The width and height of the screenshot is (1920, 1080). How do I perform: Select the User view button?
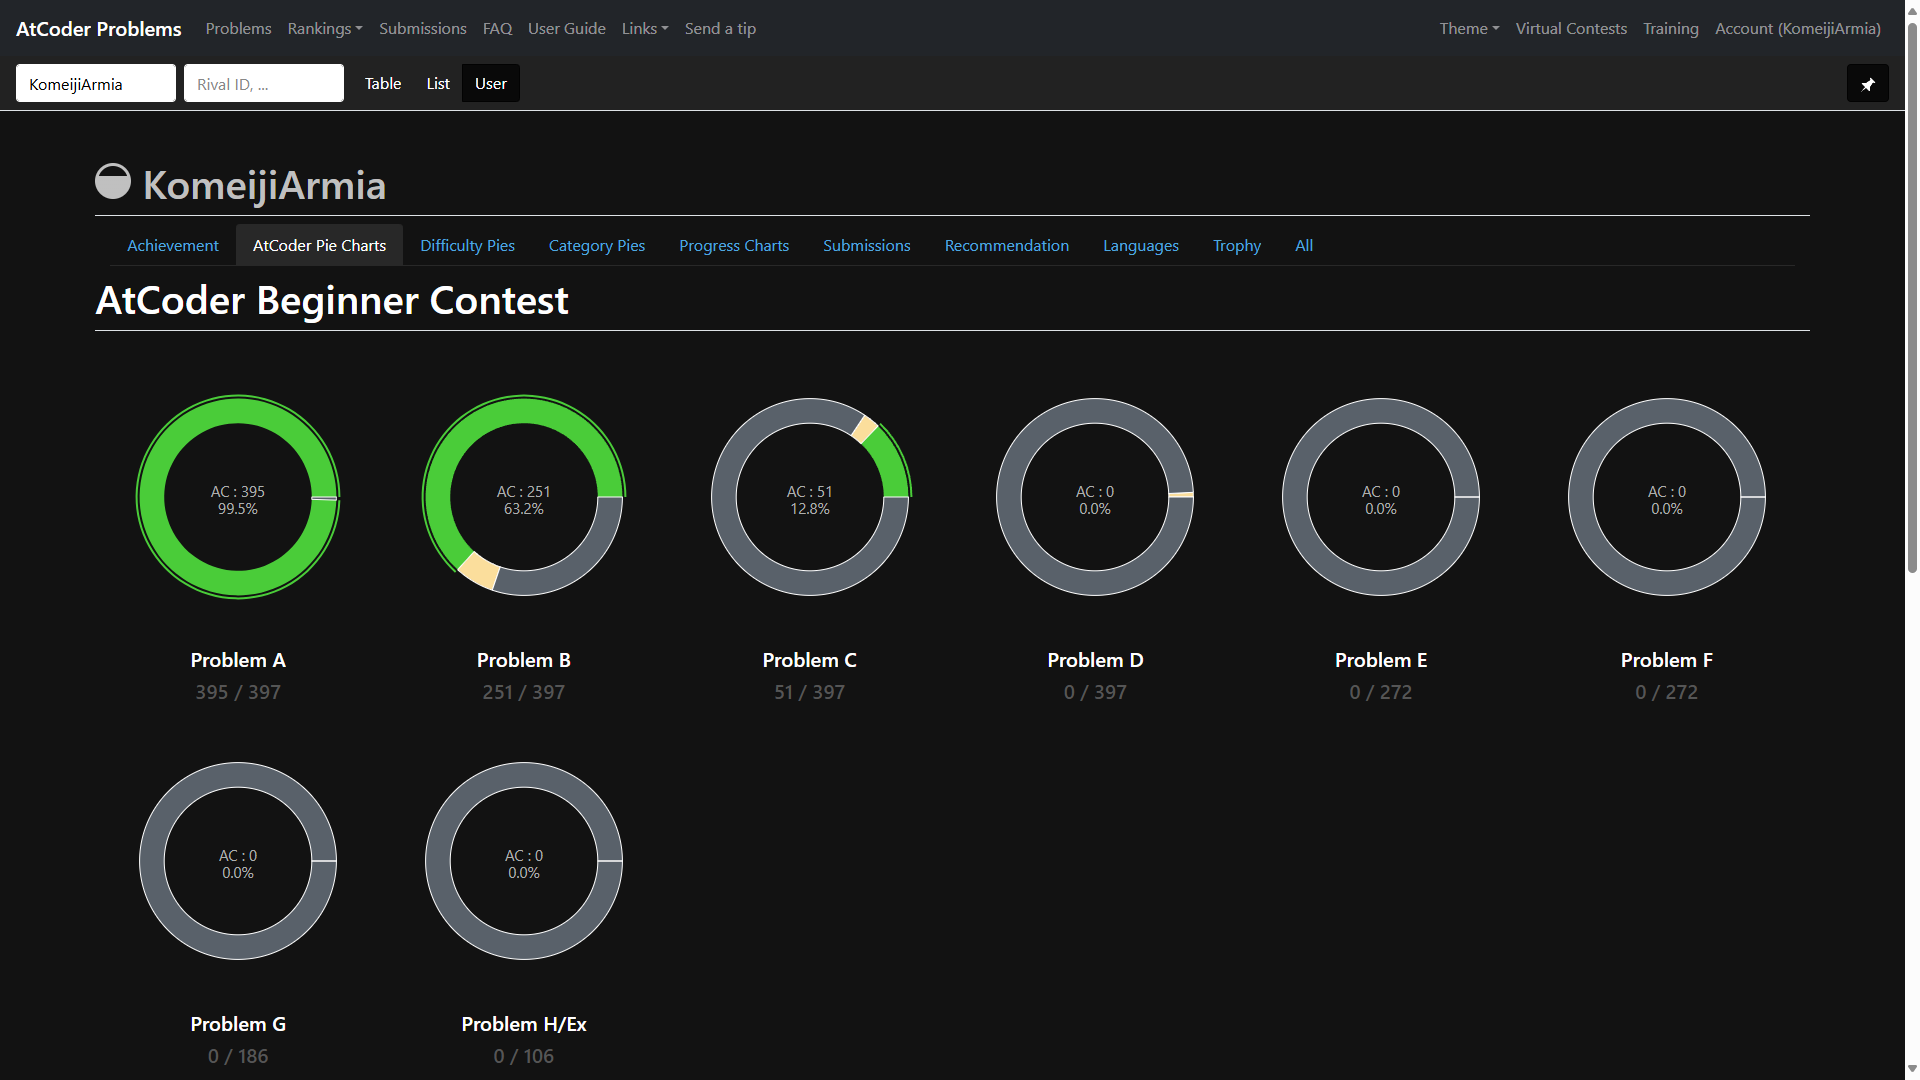click(490, 84)
